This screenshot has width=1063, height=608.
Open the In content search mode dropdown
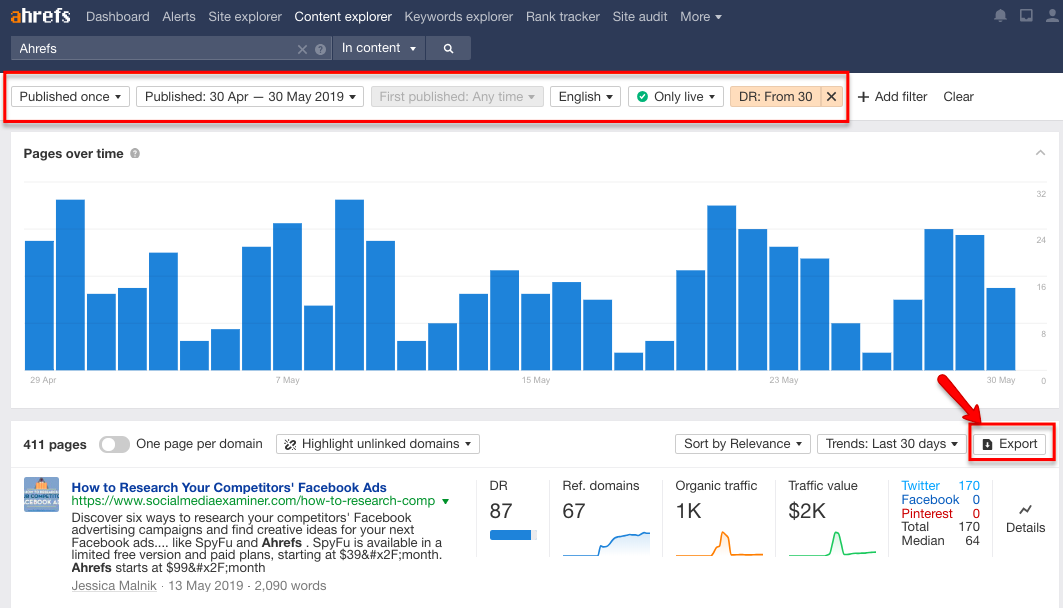click(x=378, y=48)
